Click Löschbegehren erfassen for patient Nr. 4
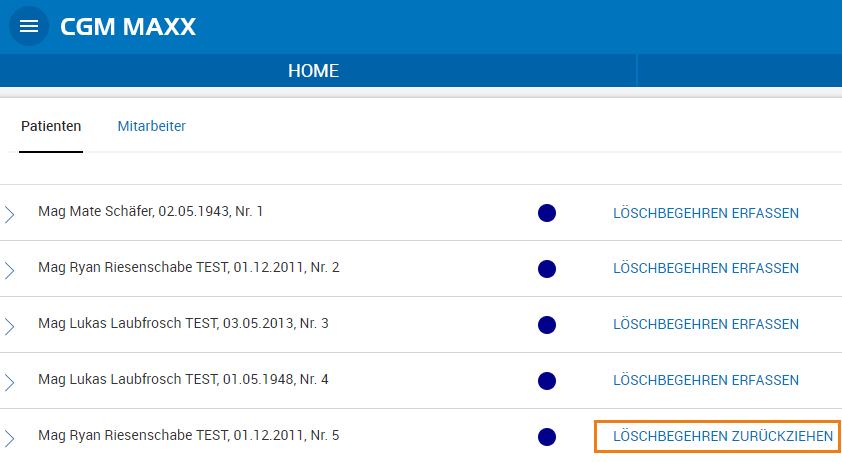The width and height of the screenshot is (842, 462). click(x=705, y=381)
